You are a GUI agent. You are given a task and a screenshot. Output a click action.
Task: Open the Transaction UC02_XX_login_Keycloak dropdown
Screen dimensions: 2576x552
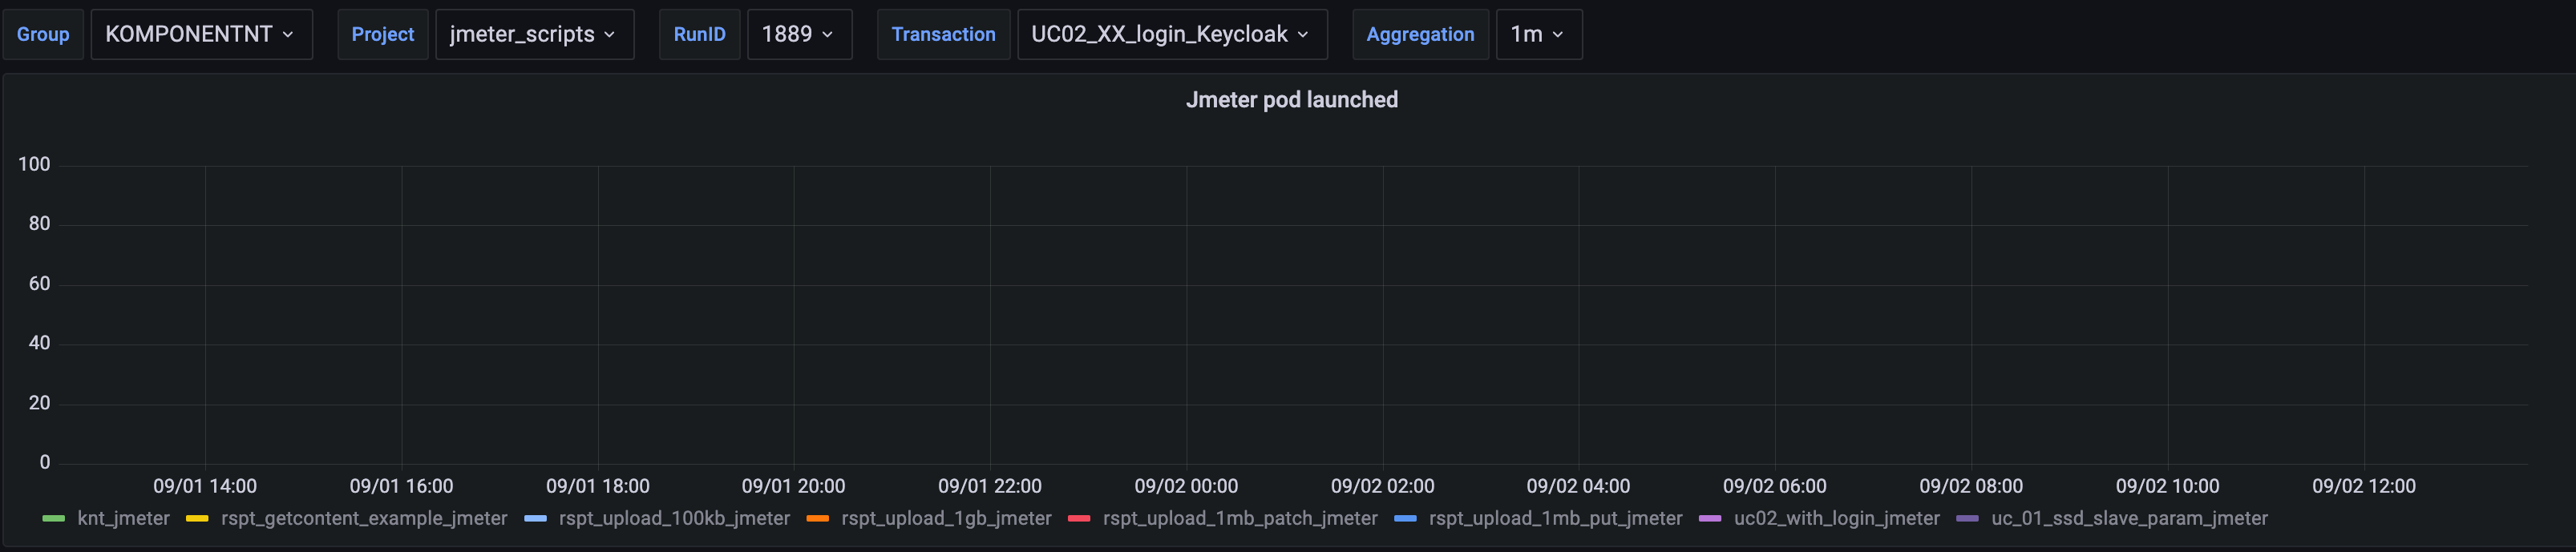click(x=1172, y=35)
